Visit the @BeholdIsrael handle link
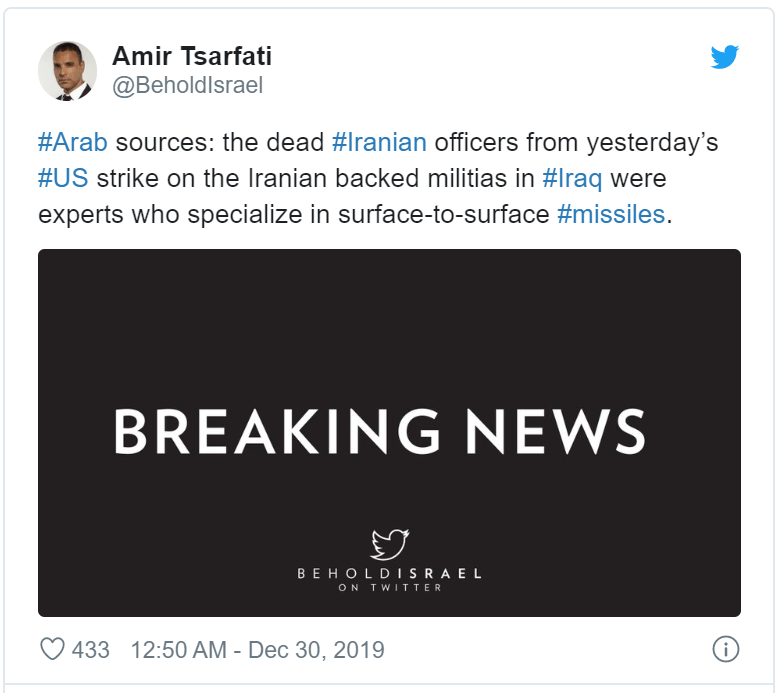Image resolution: width=784 pixels, height=693 pixels. pos(187,86)
